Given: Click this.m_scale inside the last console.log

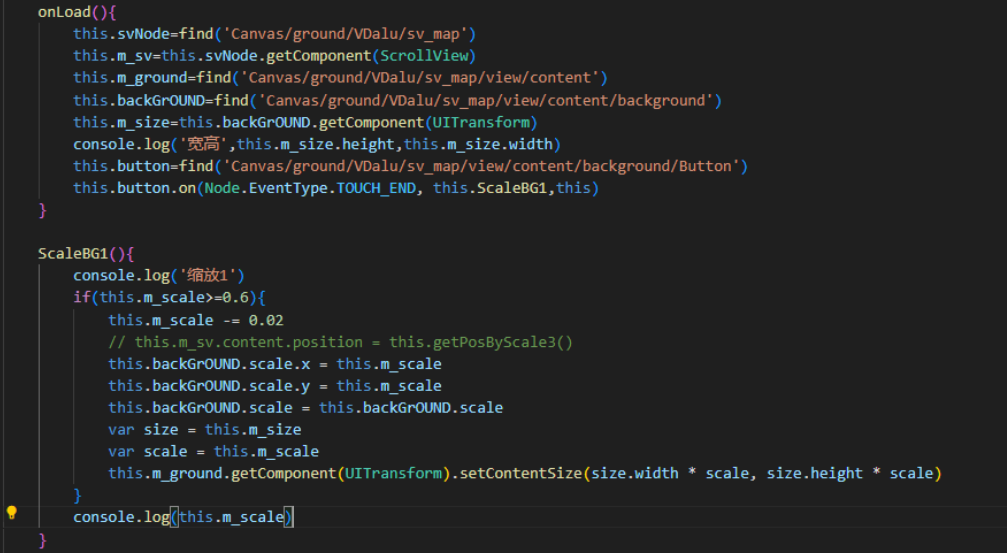Looking at the screenshot, I should tap(231, 516).
